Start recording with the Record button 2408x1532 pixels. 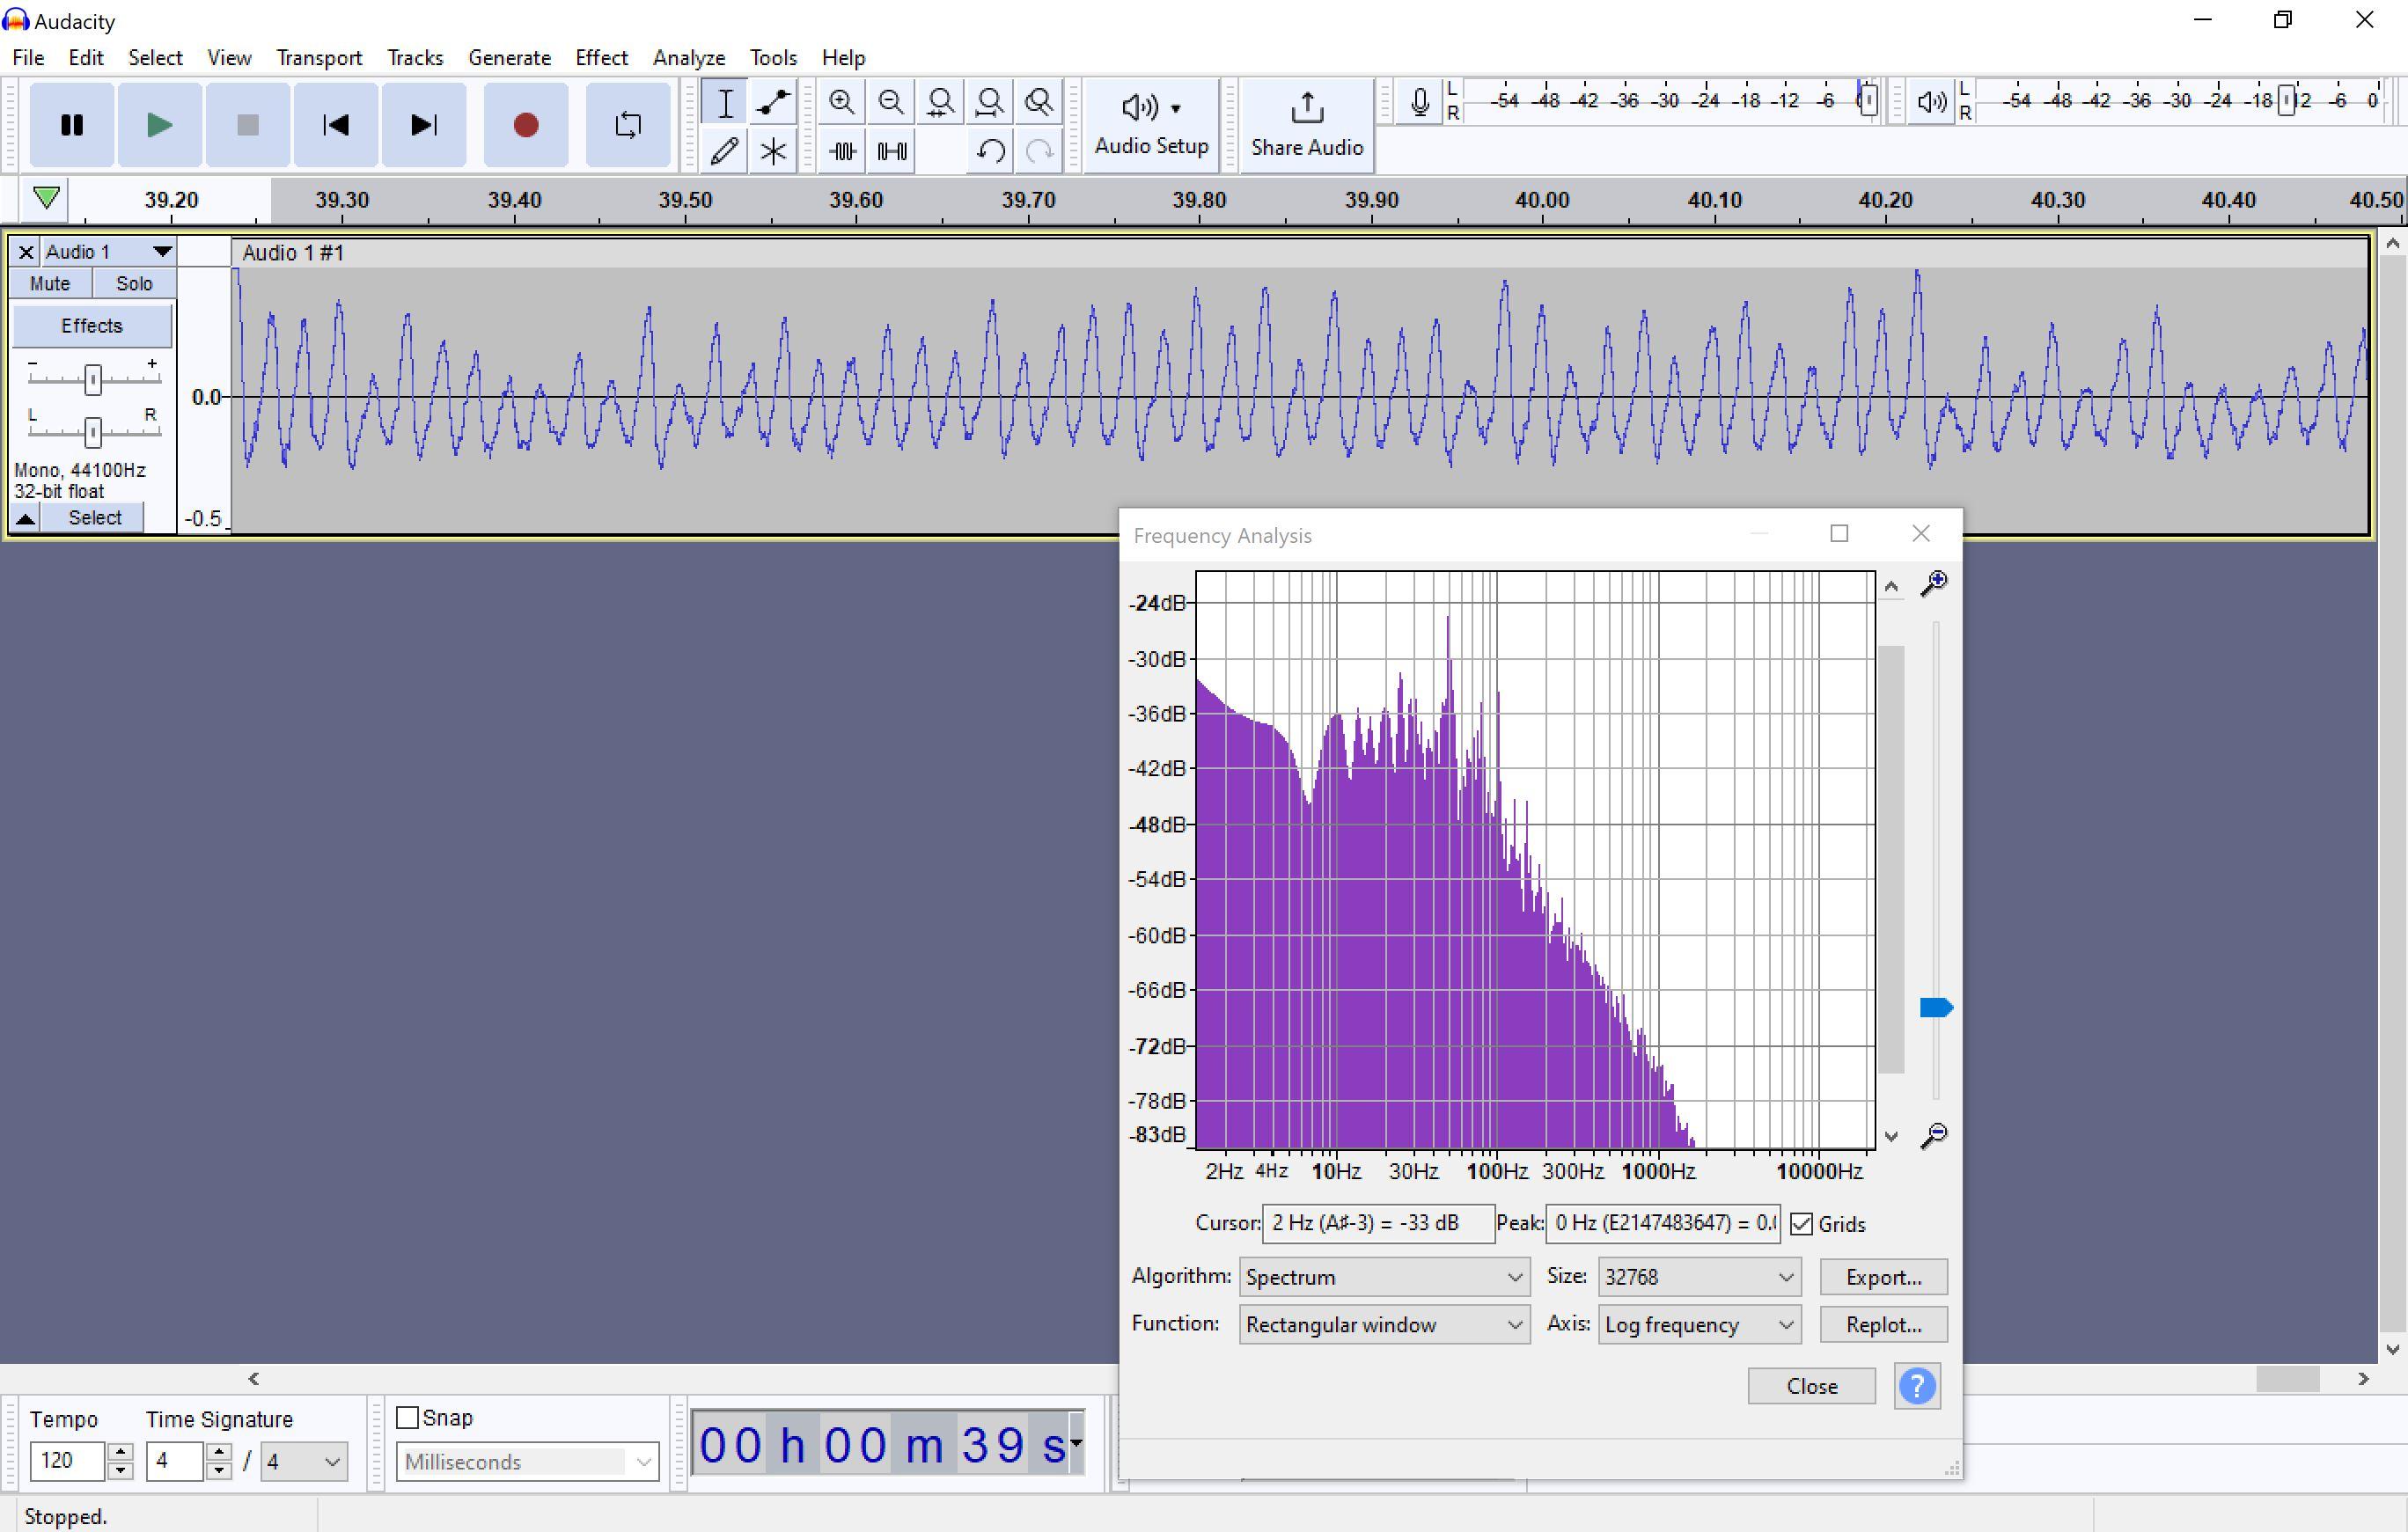(526, 125)
